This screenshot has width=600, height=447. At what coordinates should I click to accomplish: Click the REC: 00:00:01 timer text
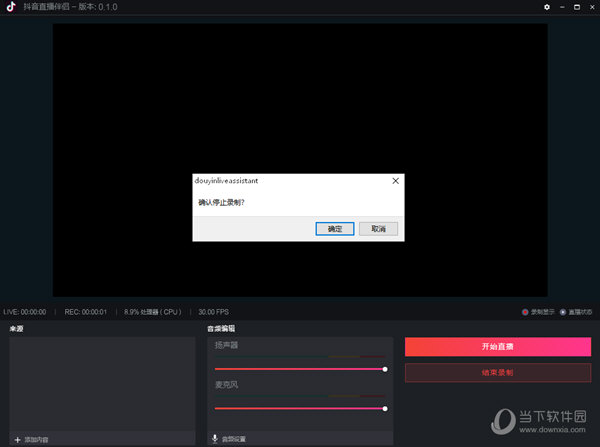[86, 312]
